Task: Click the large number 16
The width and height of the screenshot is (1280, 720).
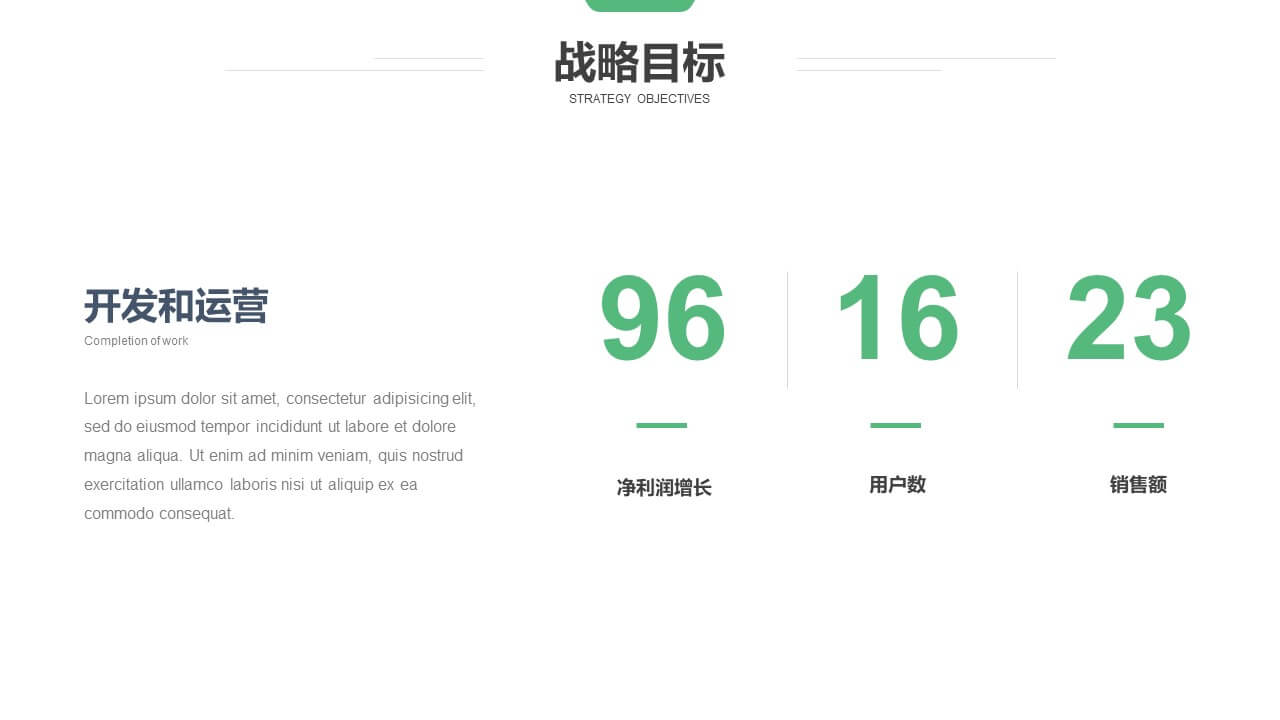Action: 897,320
